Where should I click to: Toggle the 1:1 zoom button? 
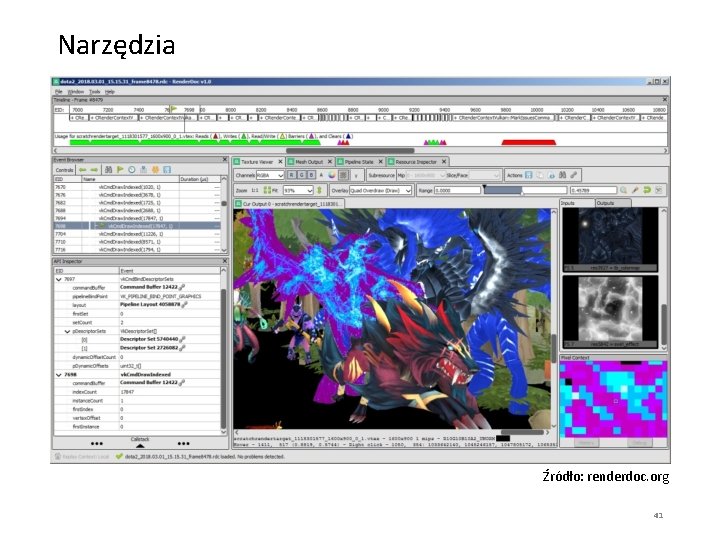(x=255, y=190)
